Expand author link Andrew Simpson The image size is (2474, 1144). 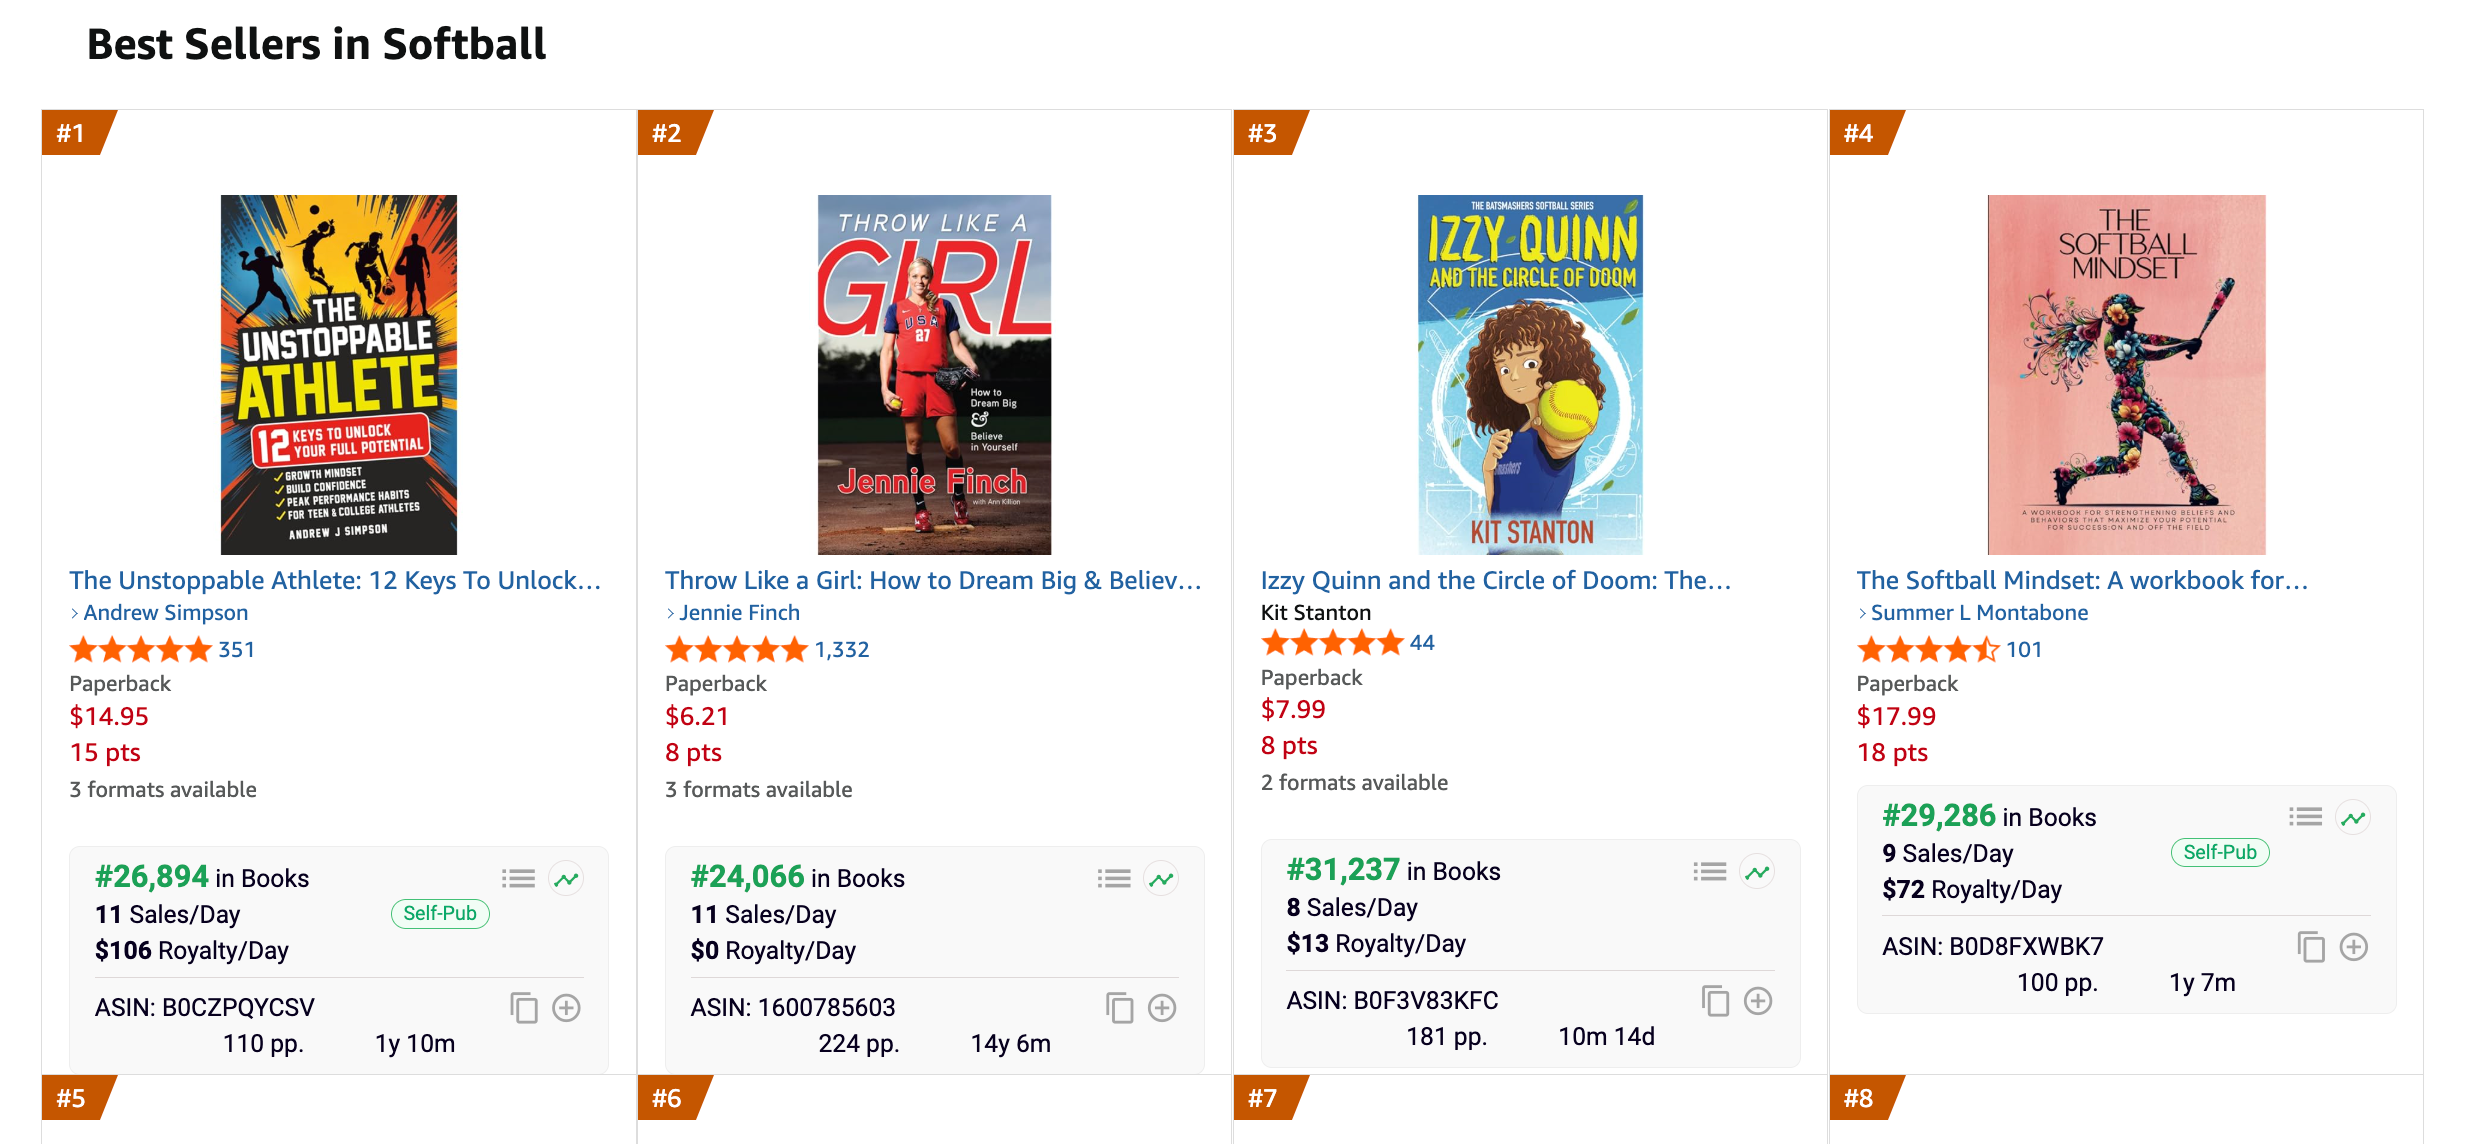[164, 613]
